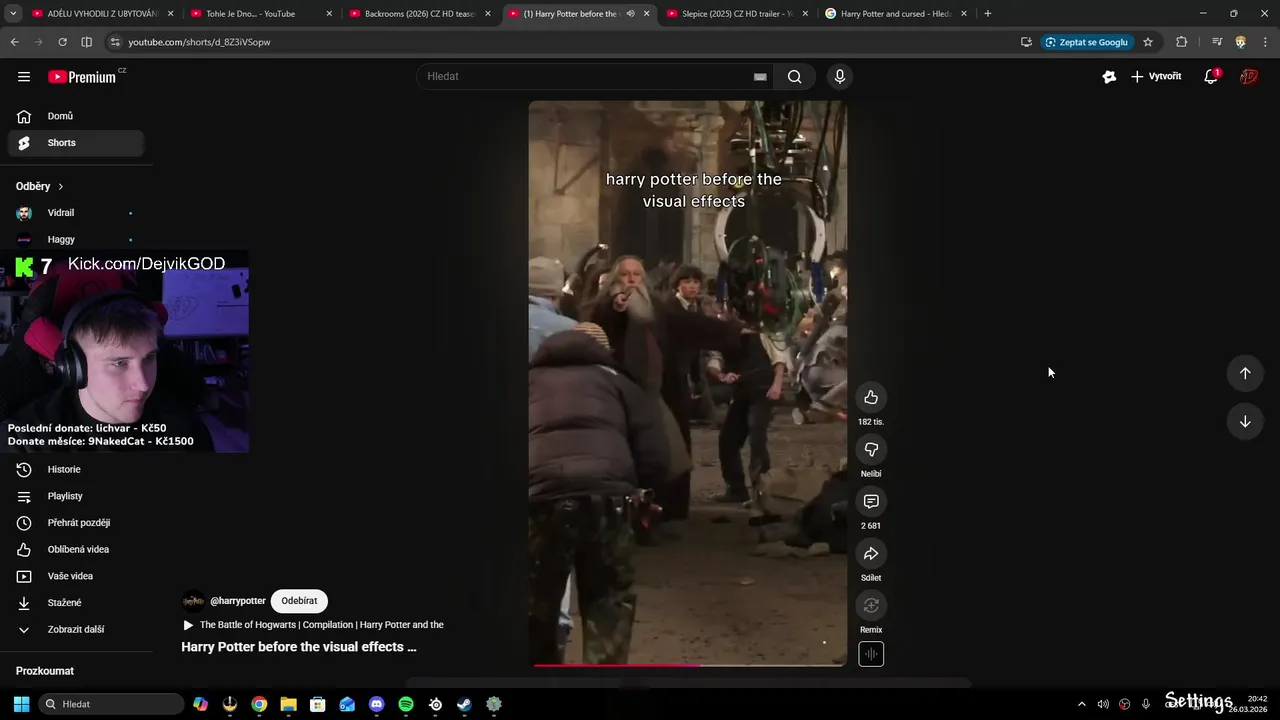Viewport: 1280px width, 720px height.
Task: Open Přehrát později list
Action: click(x=76, y=523)
